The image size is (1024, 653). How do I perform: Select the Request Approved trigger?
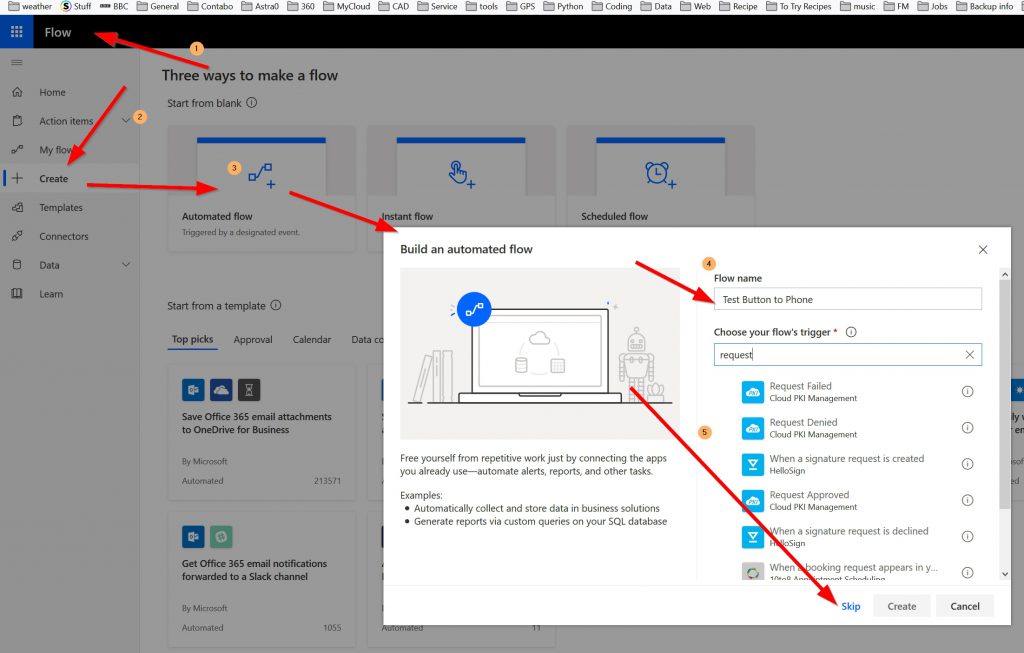809,500
